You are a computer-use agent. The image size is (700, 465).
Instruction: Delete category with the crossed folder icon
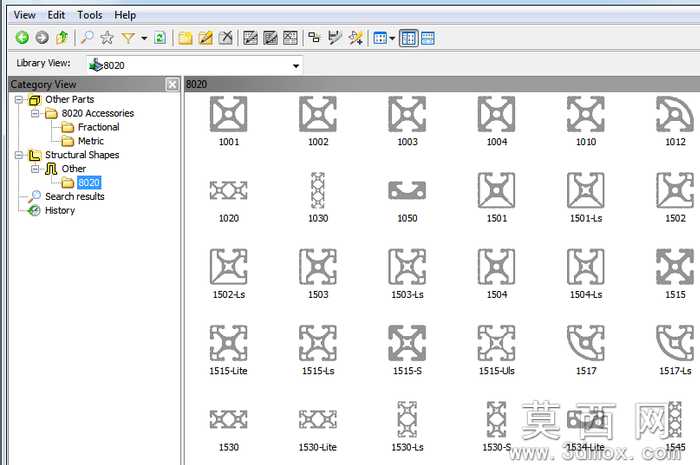pyautogui.click(x=226, y=38)
